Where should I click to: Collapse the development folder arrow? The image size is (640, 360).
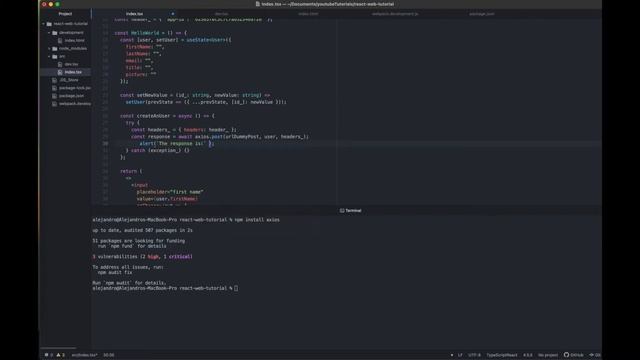pyautogui.click(x=49, y=33)
